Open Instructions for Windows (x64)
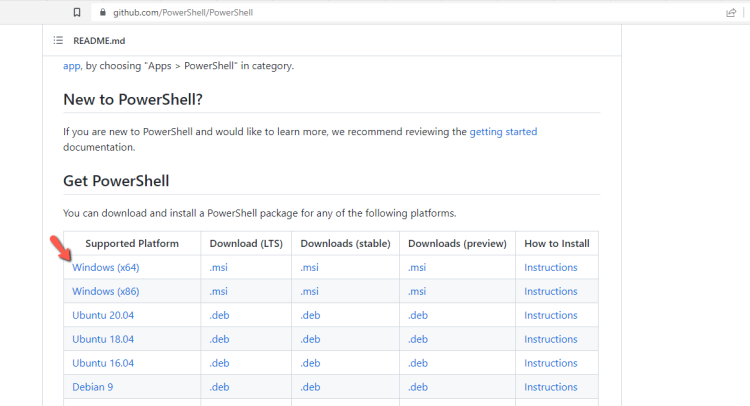This screenshot has width=750, height=406. coord(551,267)
